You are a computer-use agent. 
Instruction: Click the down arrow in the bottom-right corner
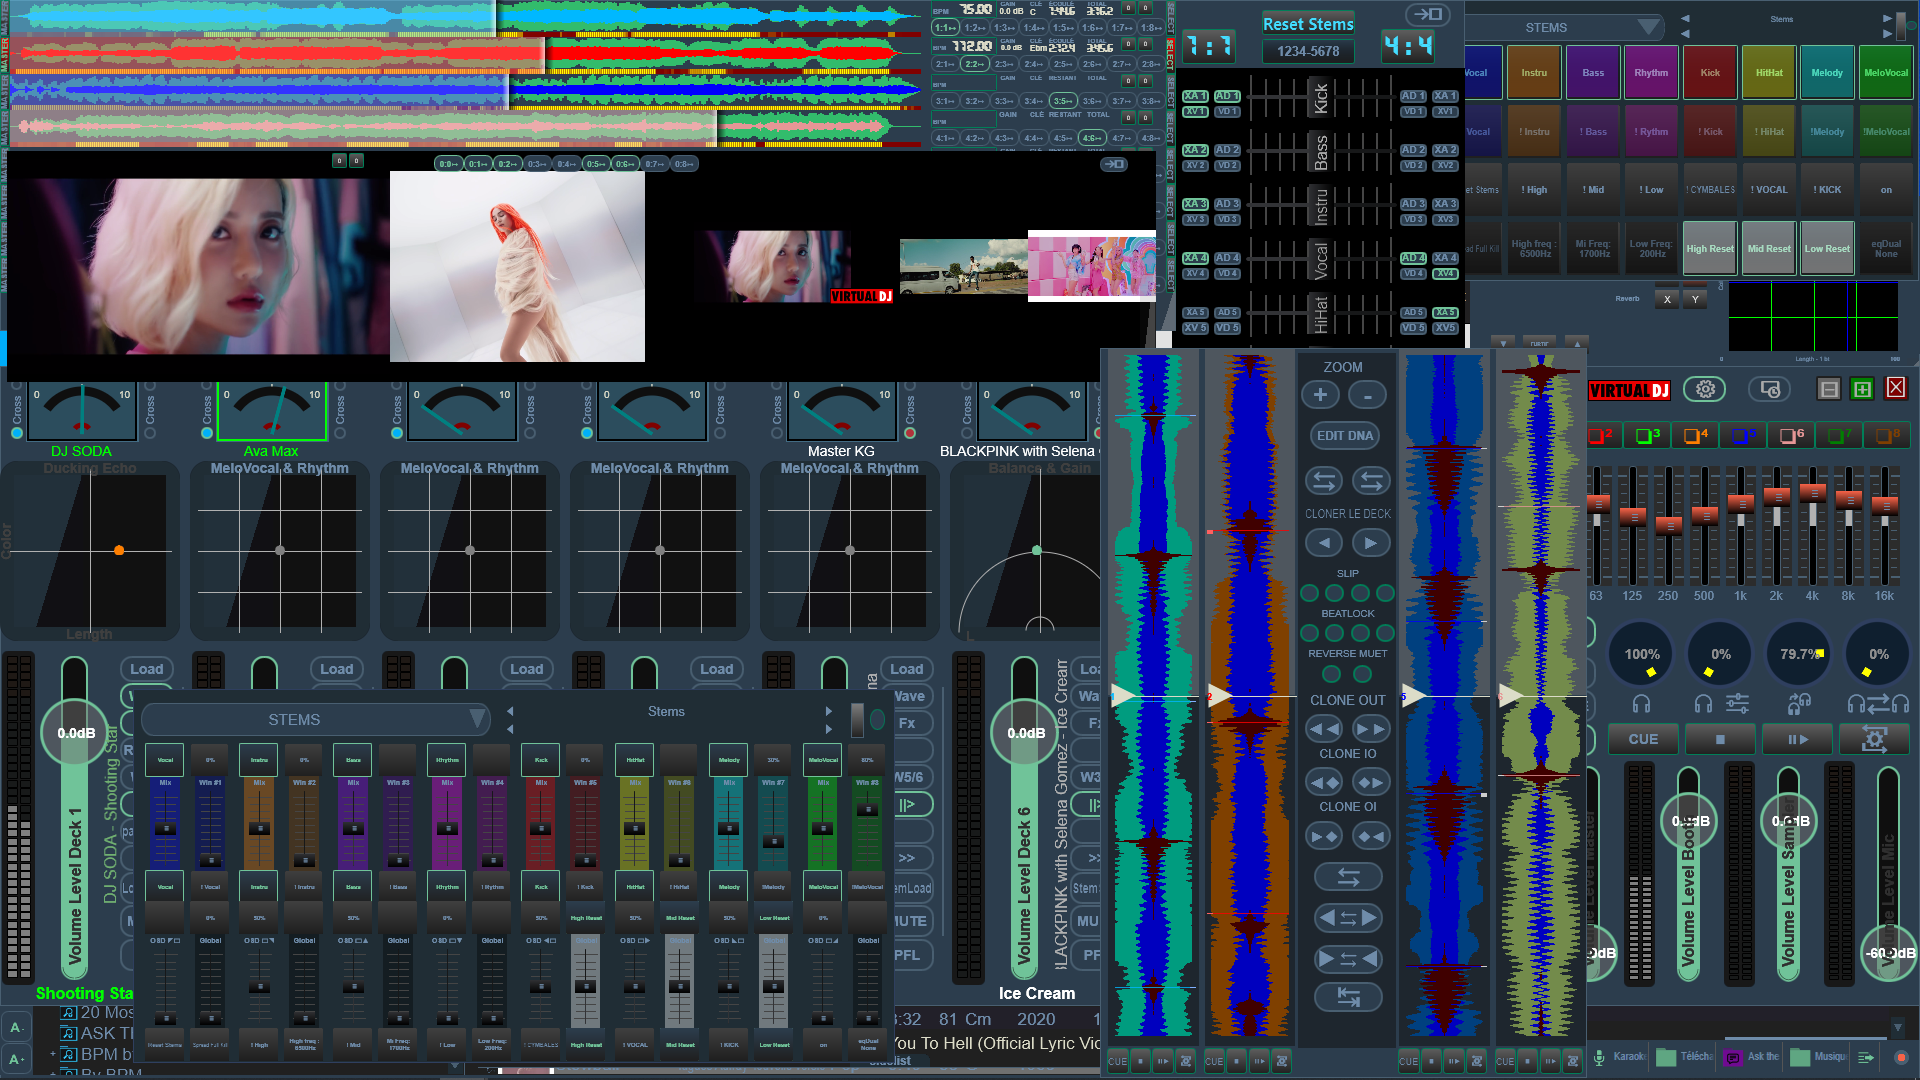[1897, 1027]
